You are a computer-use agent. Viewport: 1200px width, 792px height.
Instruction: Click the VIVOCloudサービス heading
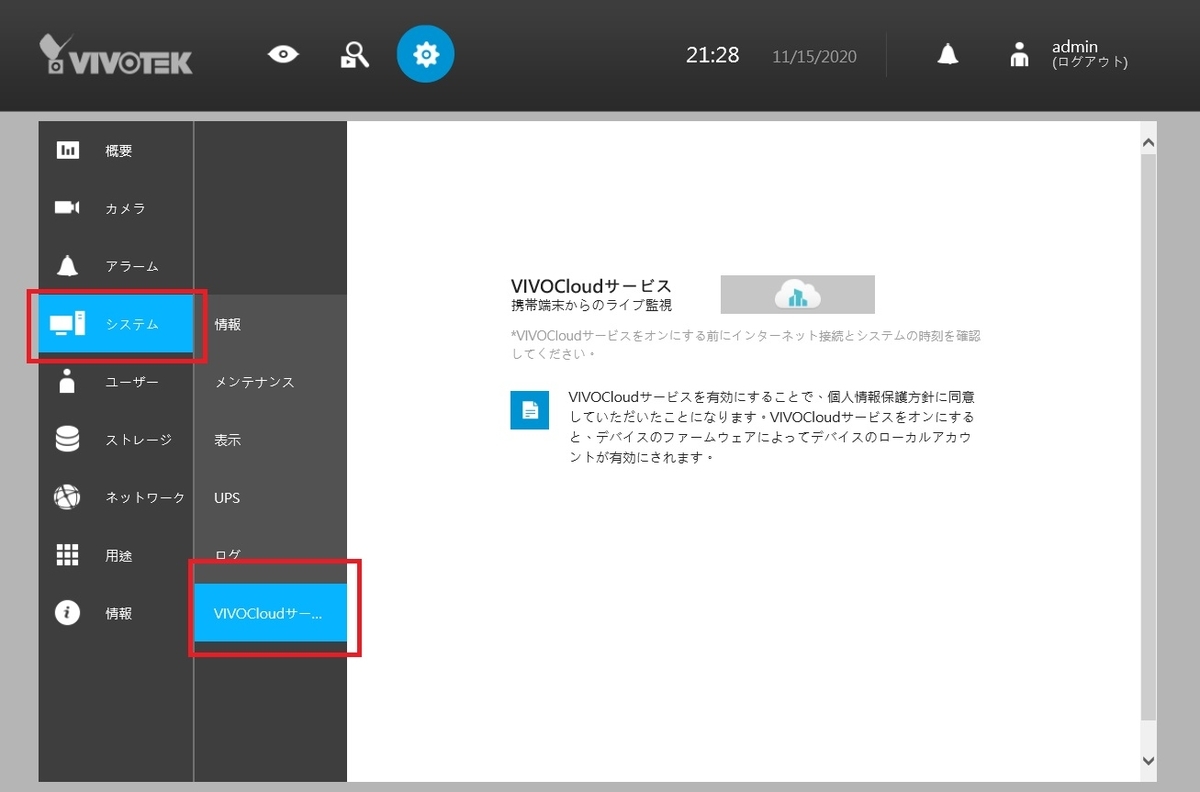tap(591, 287)
